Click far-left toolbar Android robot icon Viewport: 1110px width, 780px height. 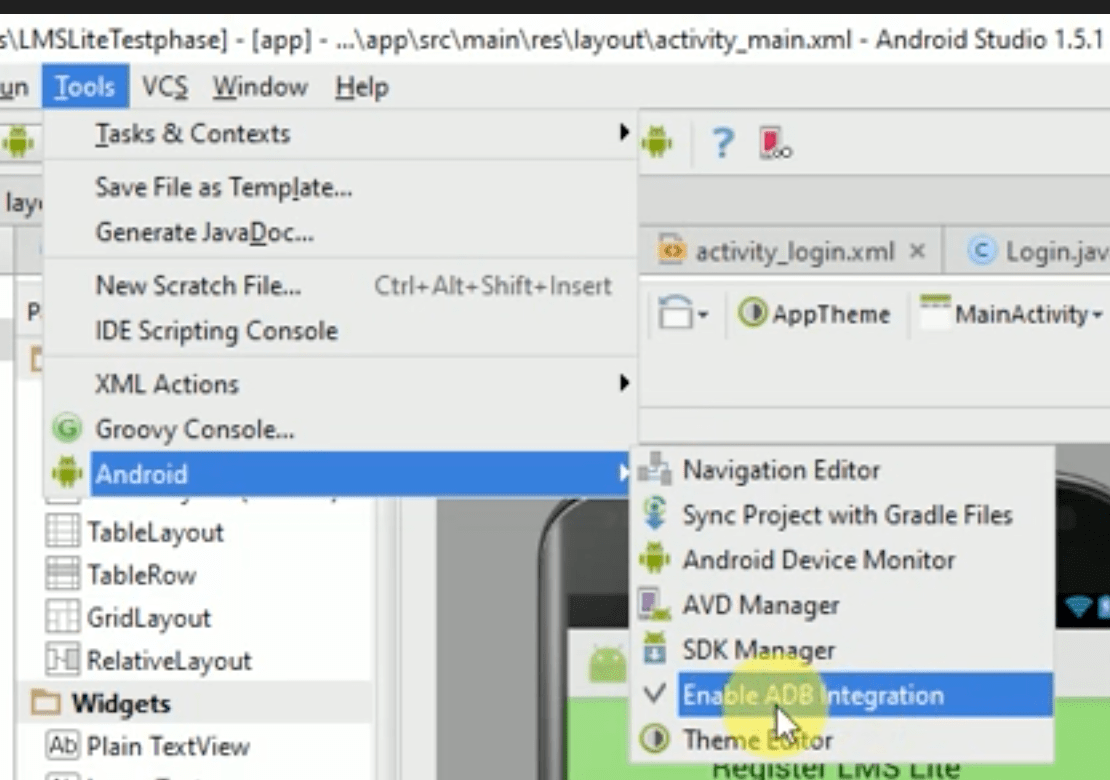click(x=18, y=142)
